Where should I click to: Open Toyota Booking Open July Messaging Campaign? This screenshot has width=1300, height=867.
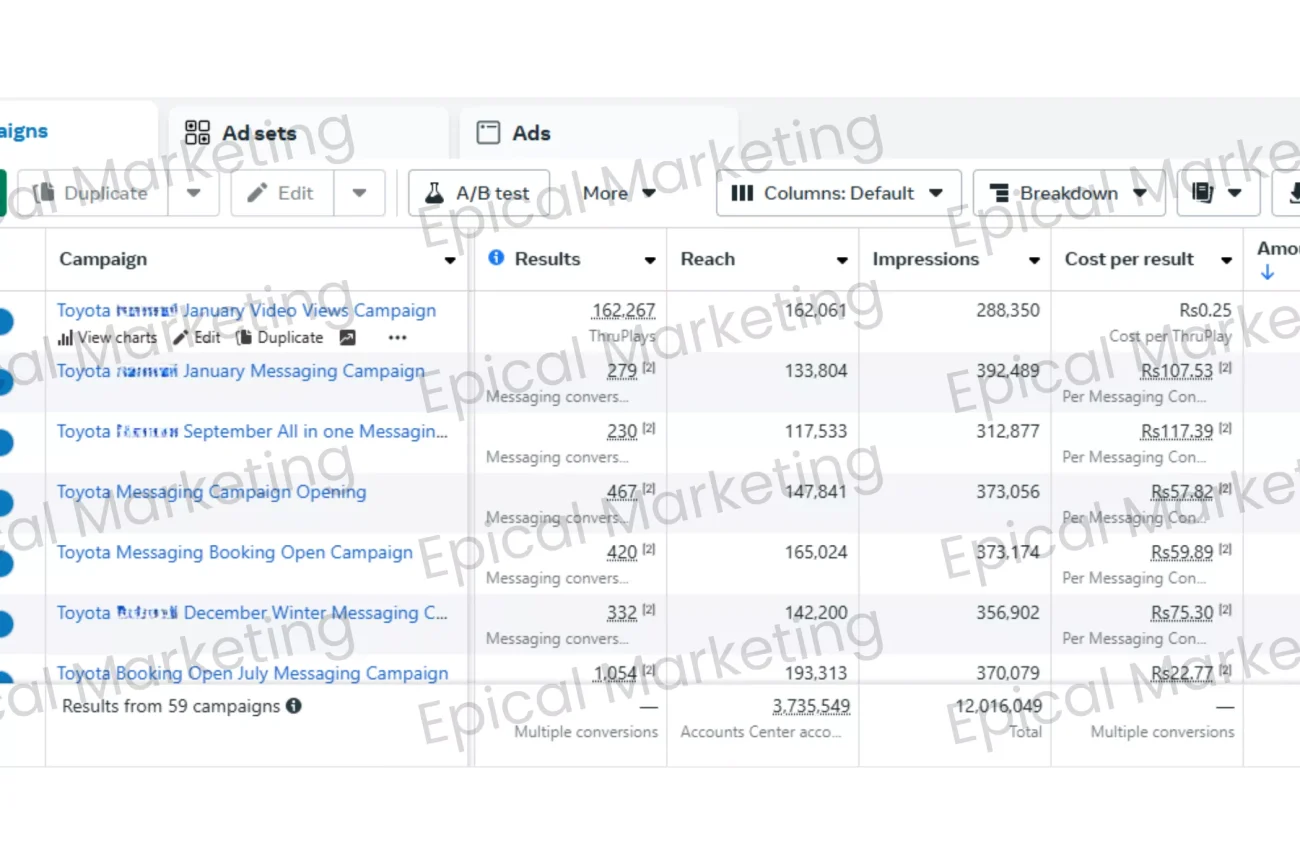point(252,673)
